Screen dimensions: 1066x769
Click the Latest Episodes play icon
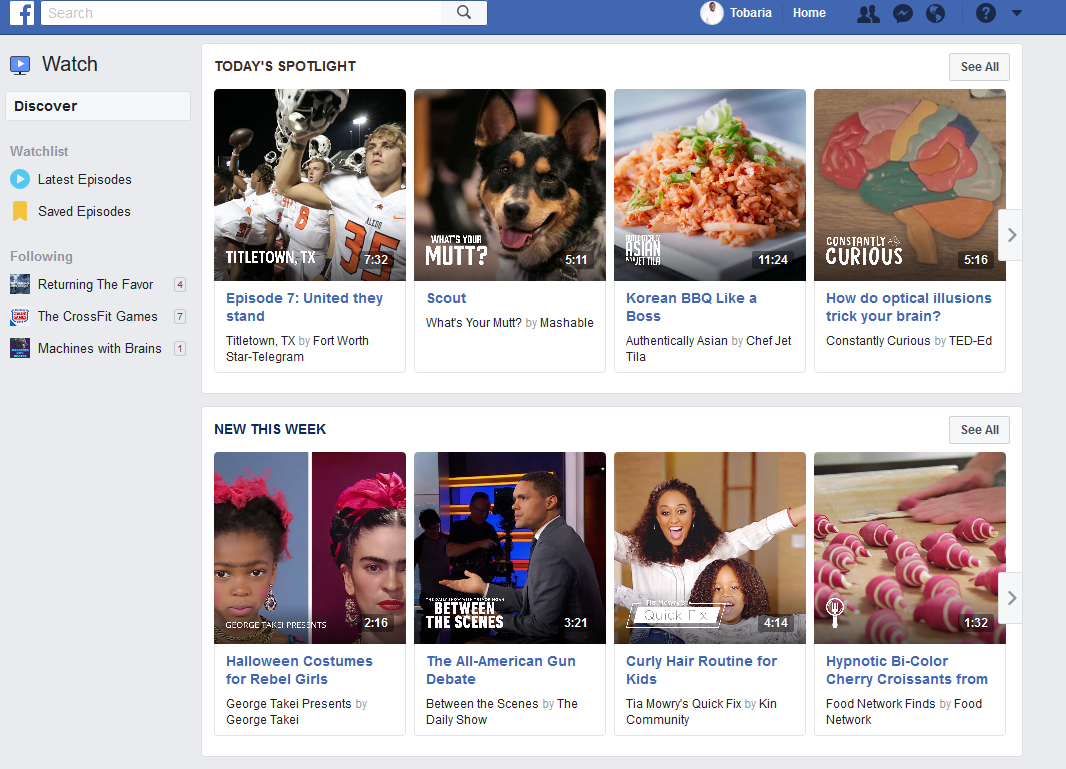(20, 180)
